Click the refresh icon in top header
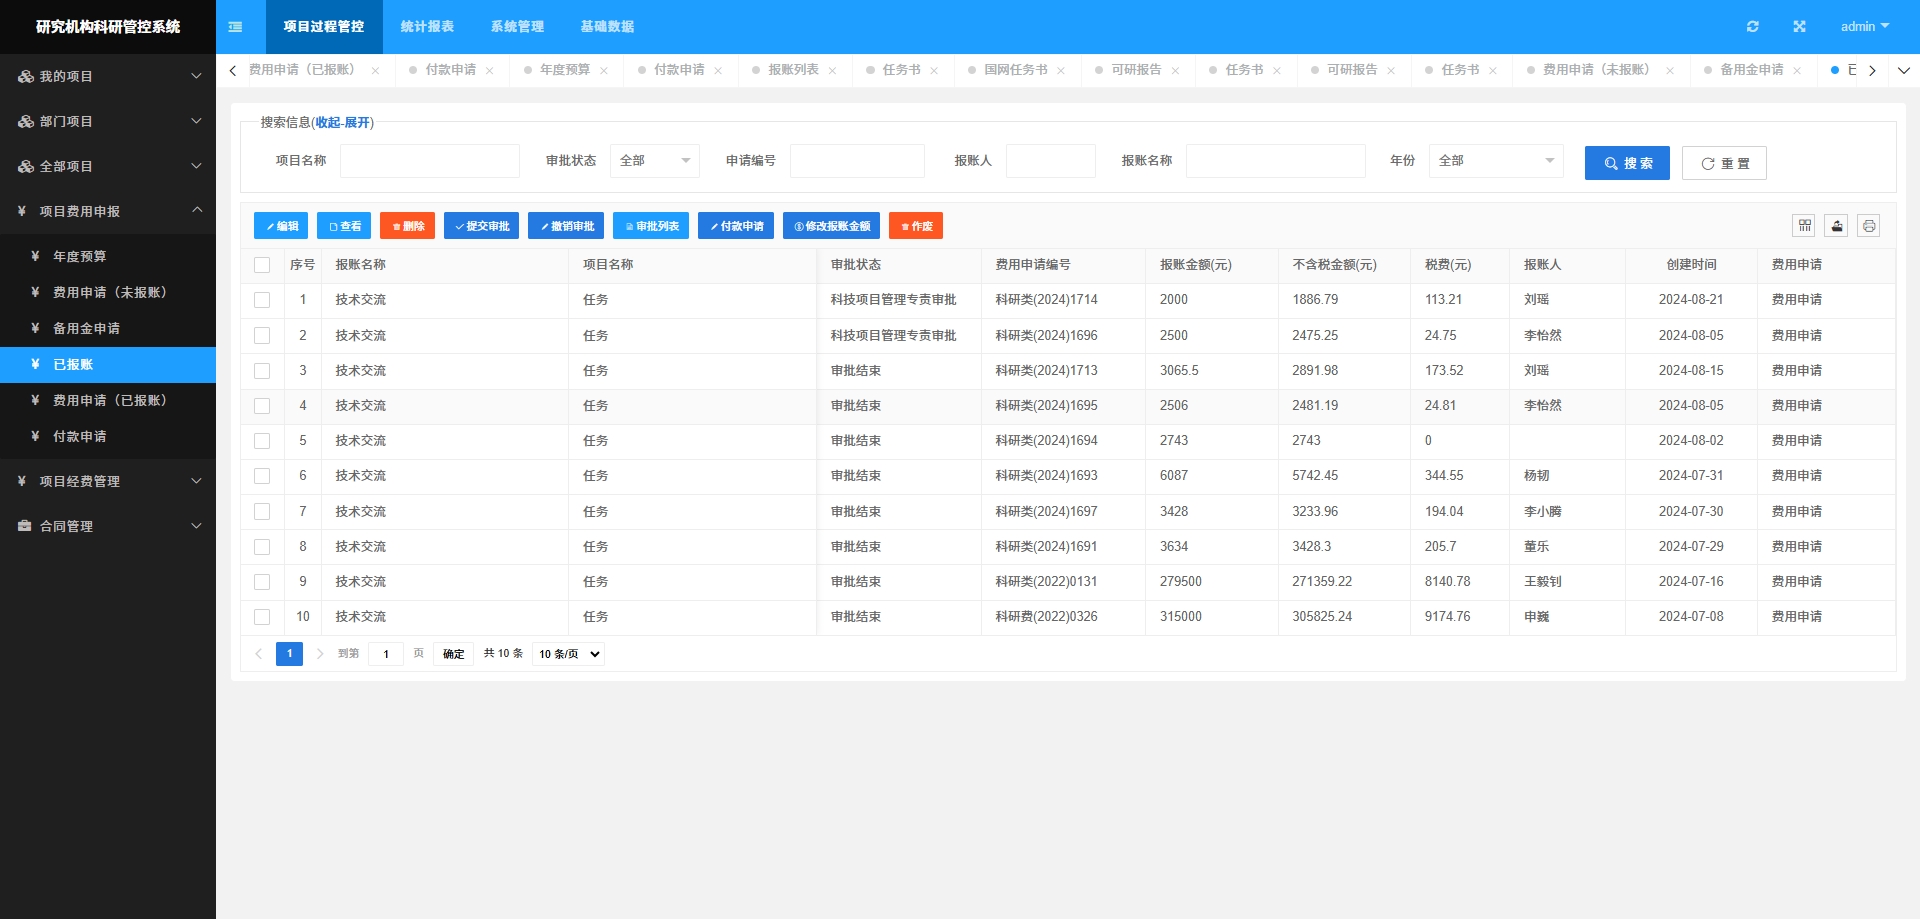The width and height of the screenshot is (1920, 919). pyautogui.click(x=1752, y=27)
